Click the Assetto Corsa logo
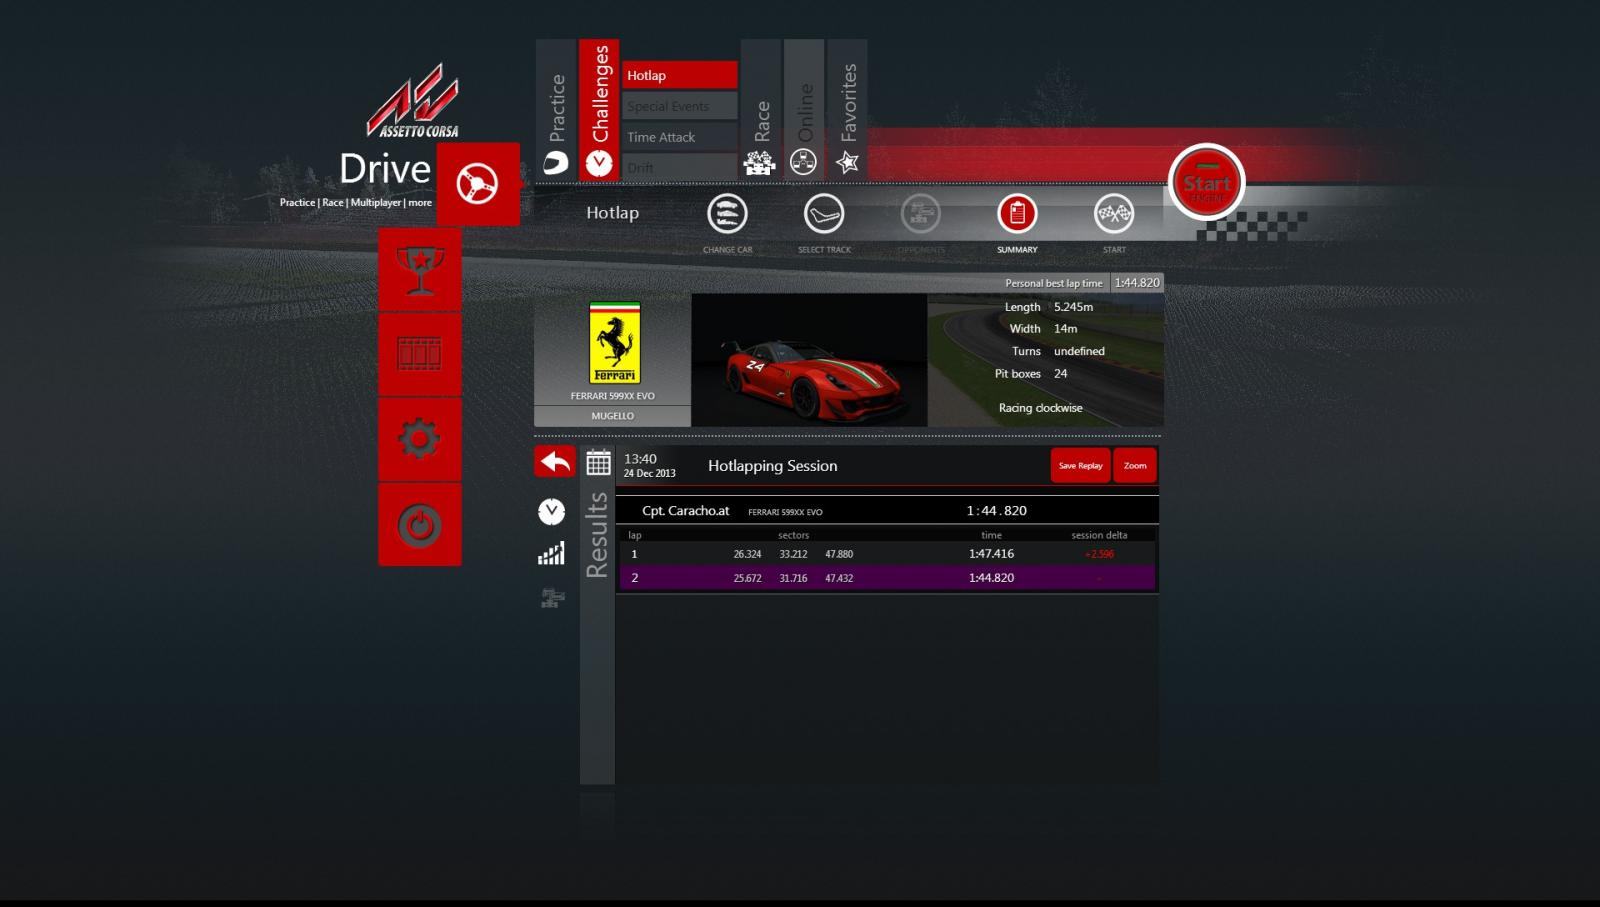The height and width of the screenshot is (907, 1600). (413, 101)
